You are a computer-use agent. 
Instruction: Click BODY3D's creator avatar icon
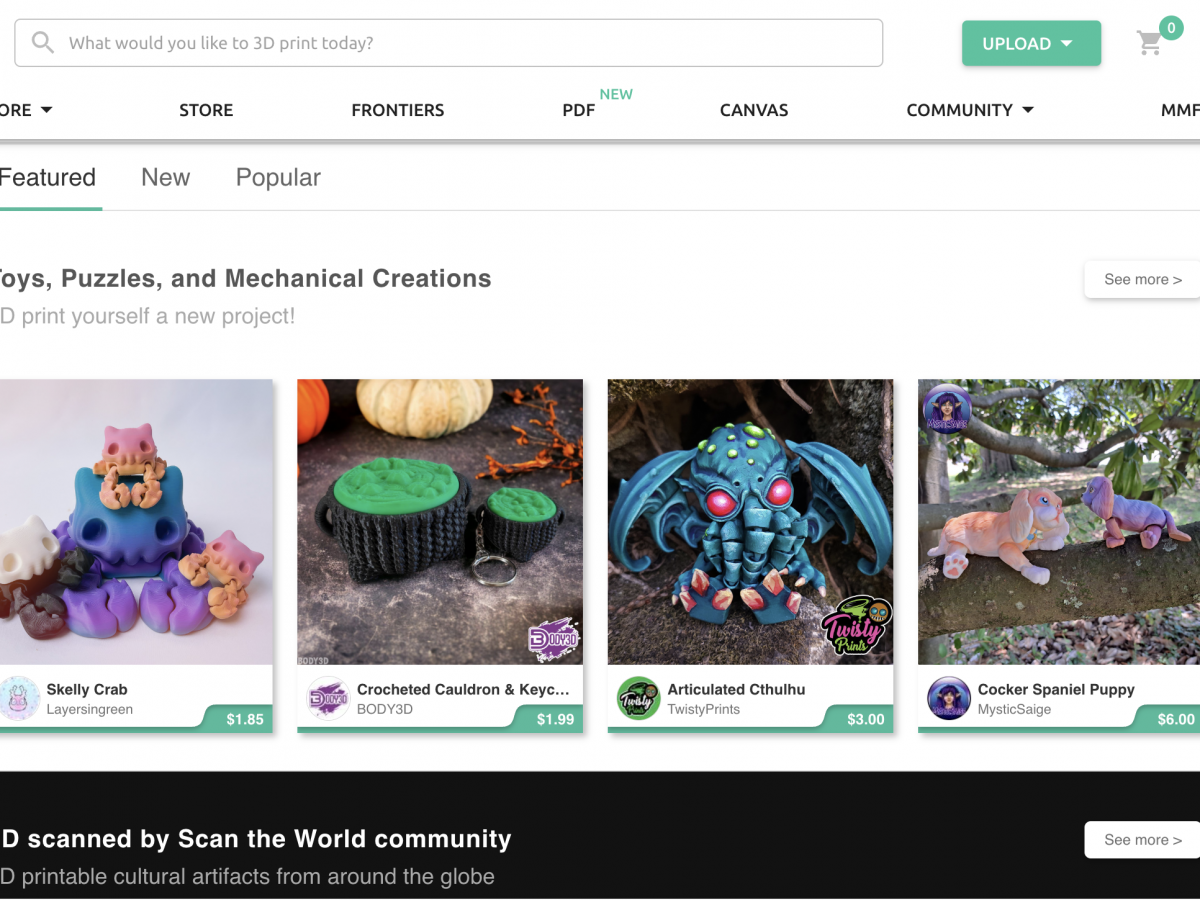[x=330, y=699]
